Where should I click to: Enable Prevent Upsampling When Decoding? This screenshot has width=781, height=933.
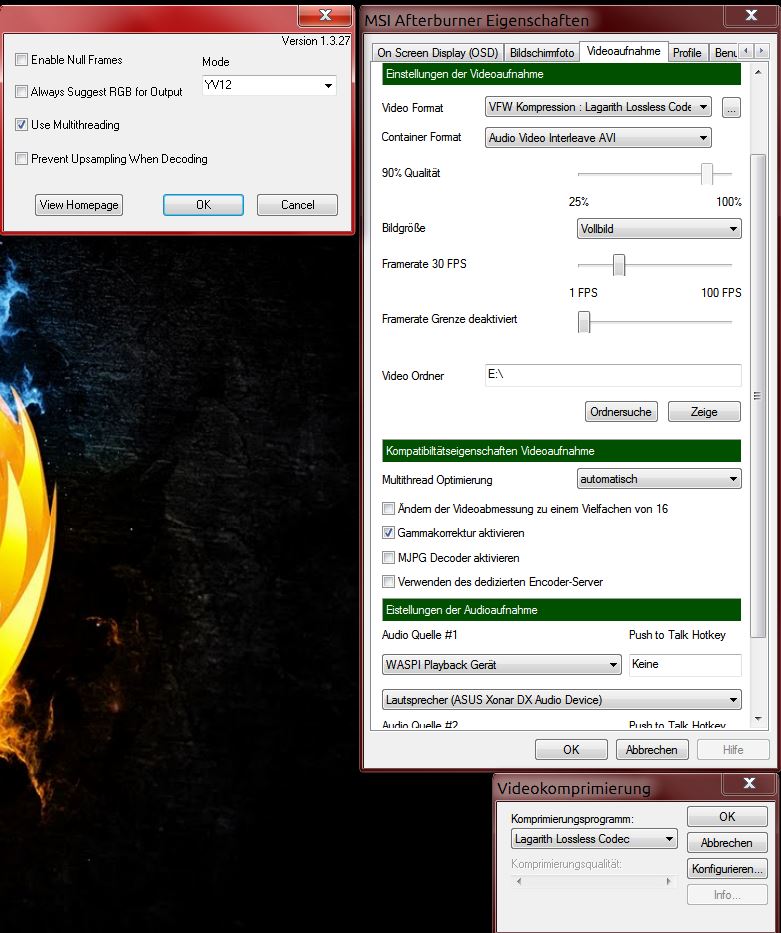[21, 159]
